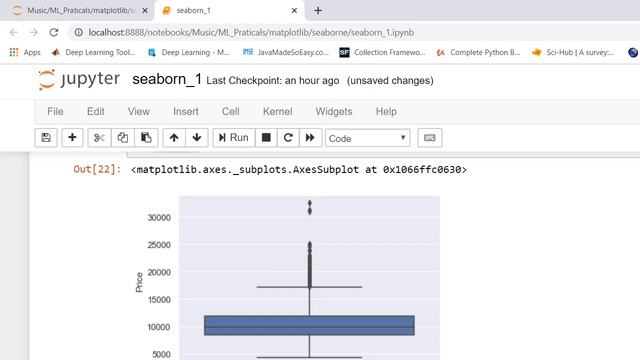The height and width of the screenshot is (360, 640).
Task: Save the notebook with the floppy icon
Action: coord(46,138)
